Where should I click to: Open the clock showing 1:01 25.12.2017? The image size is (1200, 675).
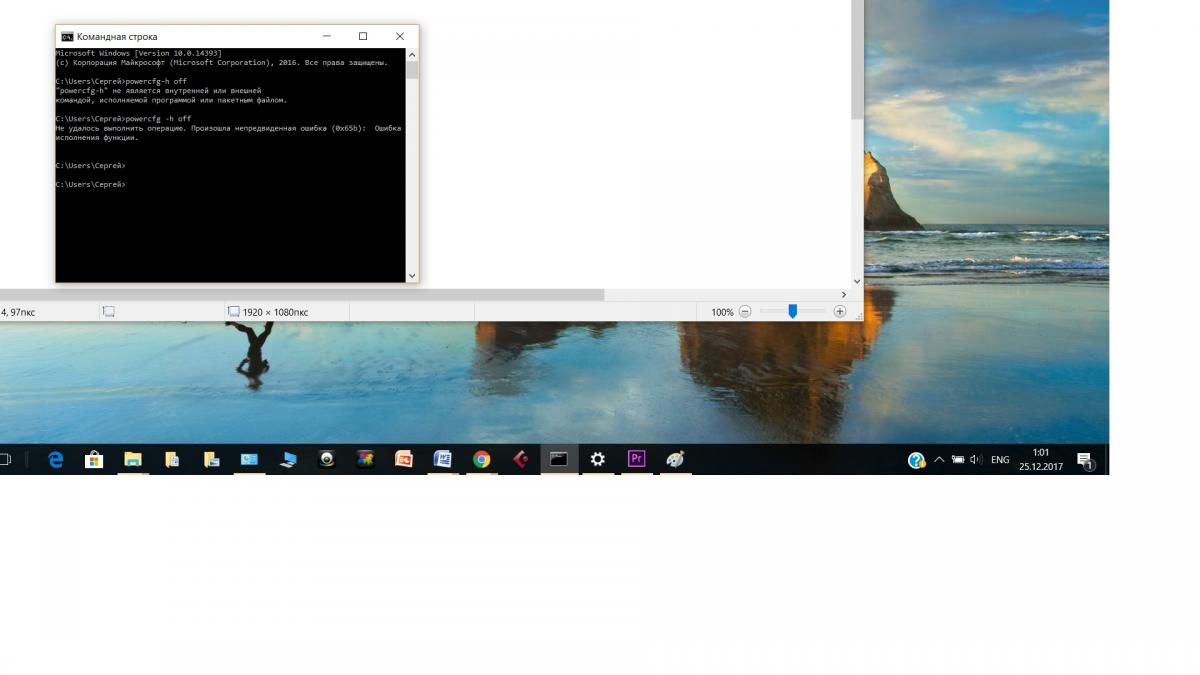coord(1041,460)
